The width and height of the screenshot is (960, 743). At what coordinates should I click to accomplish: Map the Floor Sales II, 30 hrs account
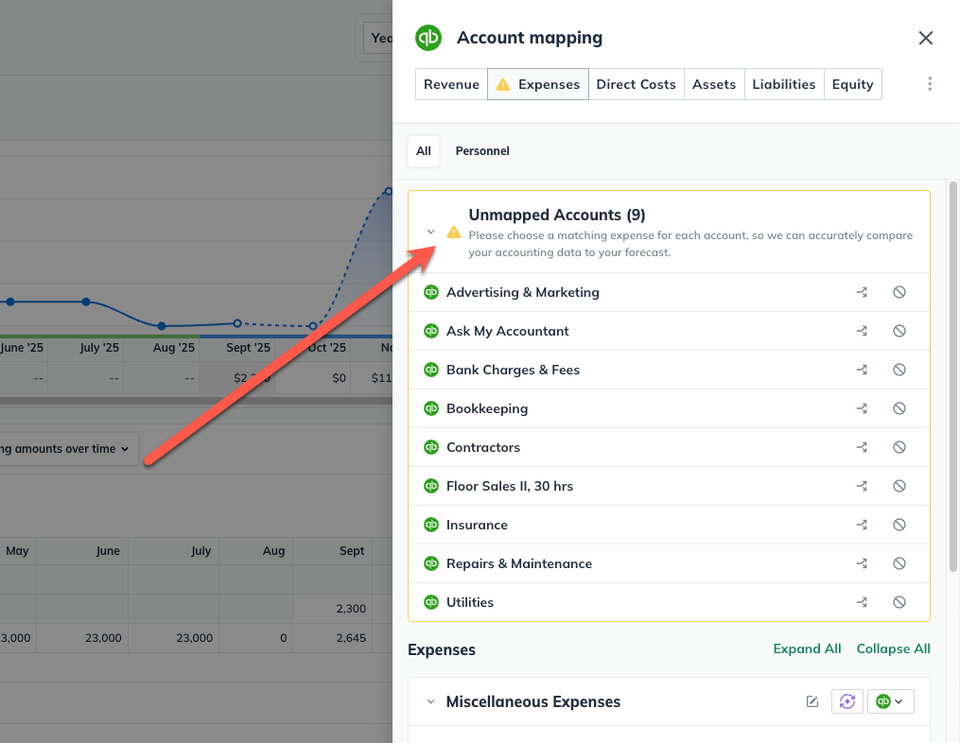pyautogui.click(x=861, y=486)
